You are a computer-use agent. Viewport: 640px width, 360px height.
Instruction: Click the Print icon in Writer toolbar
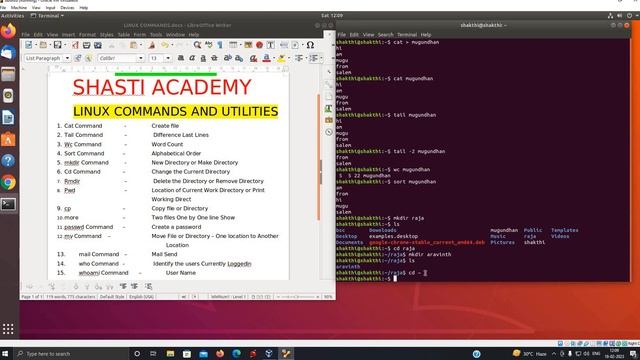(87, 45)
